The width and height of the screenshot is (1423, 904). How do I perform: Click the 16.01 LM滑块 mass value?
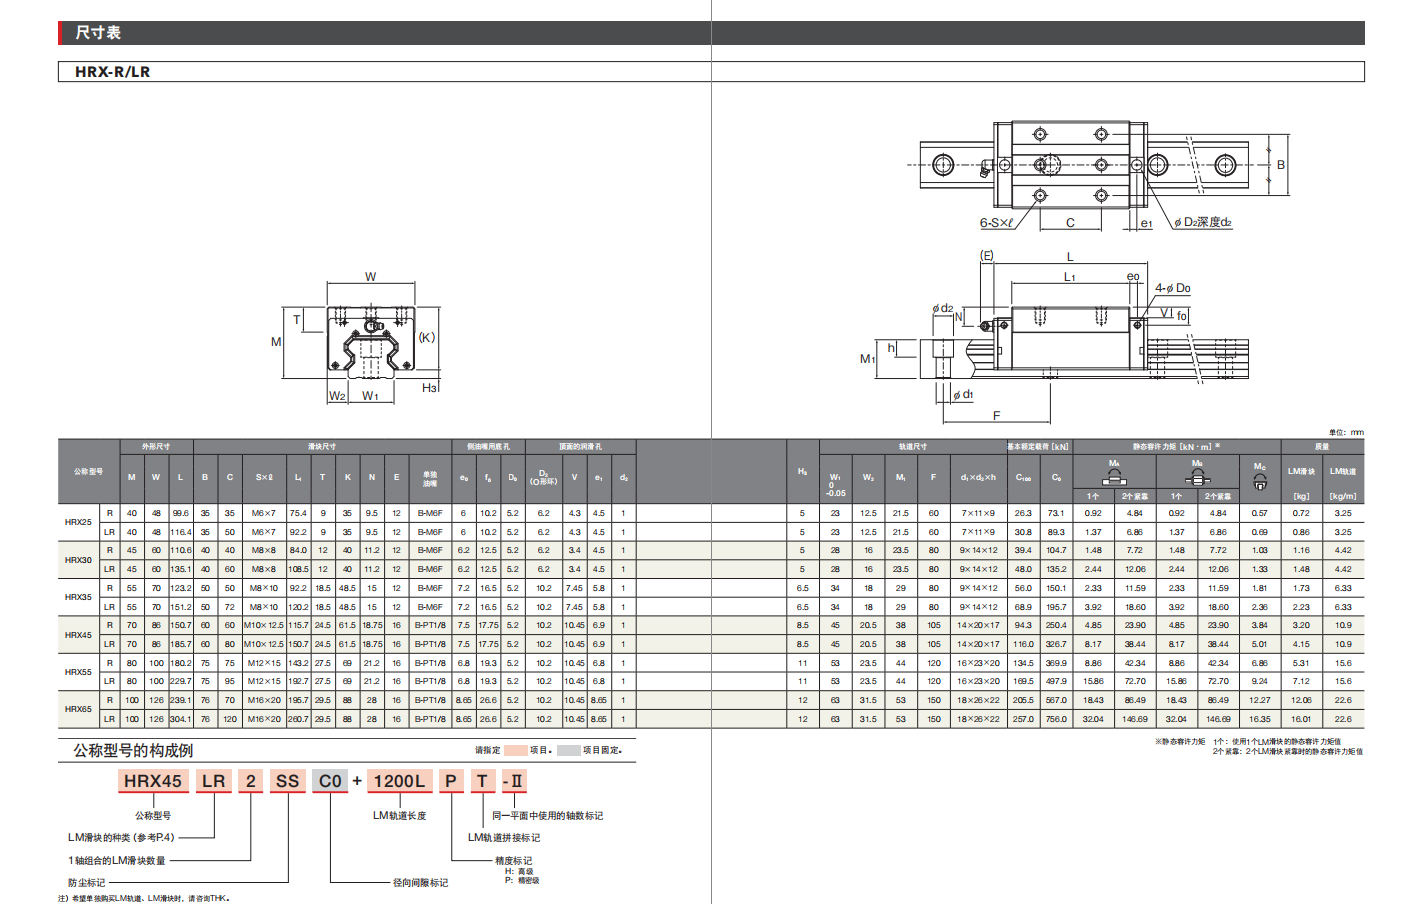coord(1301,719)
